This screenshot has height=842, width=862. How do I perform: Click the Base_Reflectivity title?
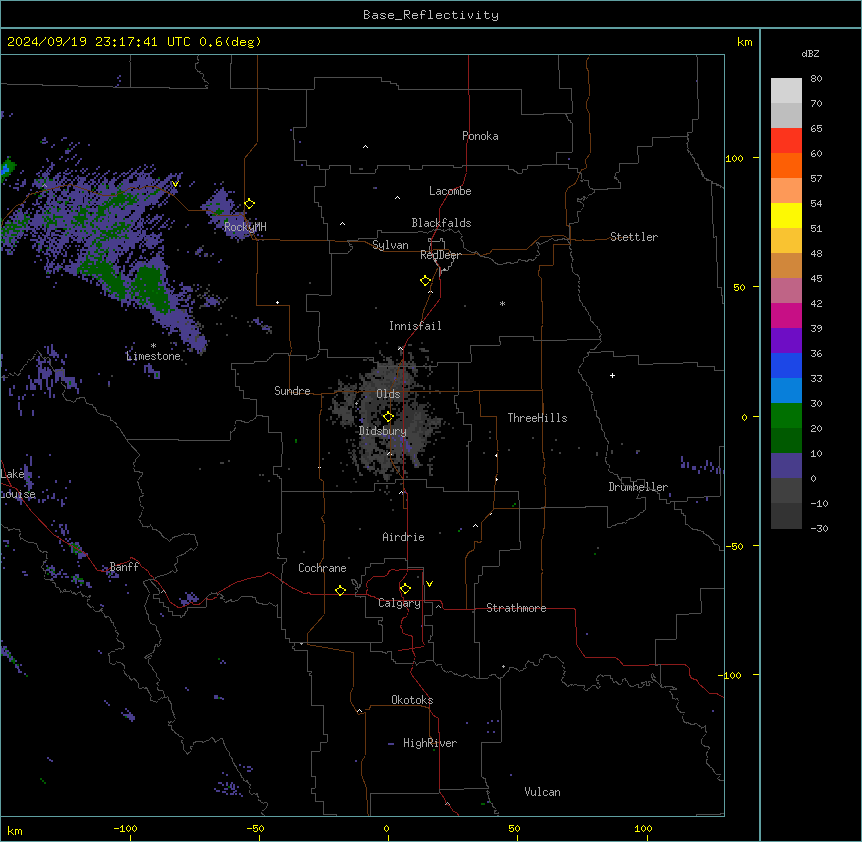pyautogui.click(x=431, y=15)
